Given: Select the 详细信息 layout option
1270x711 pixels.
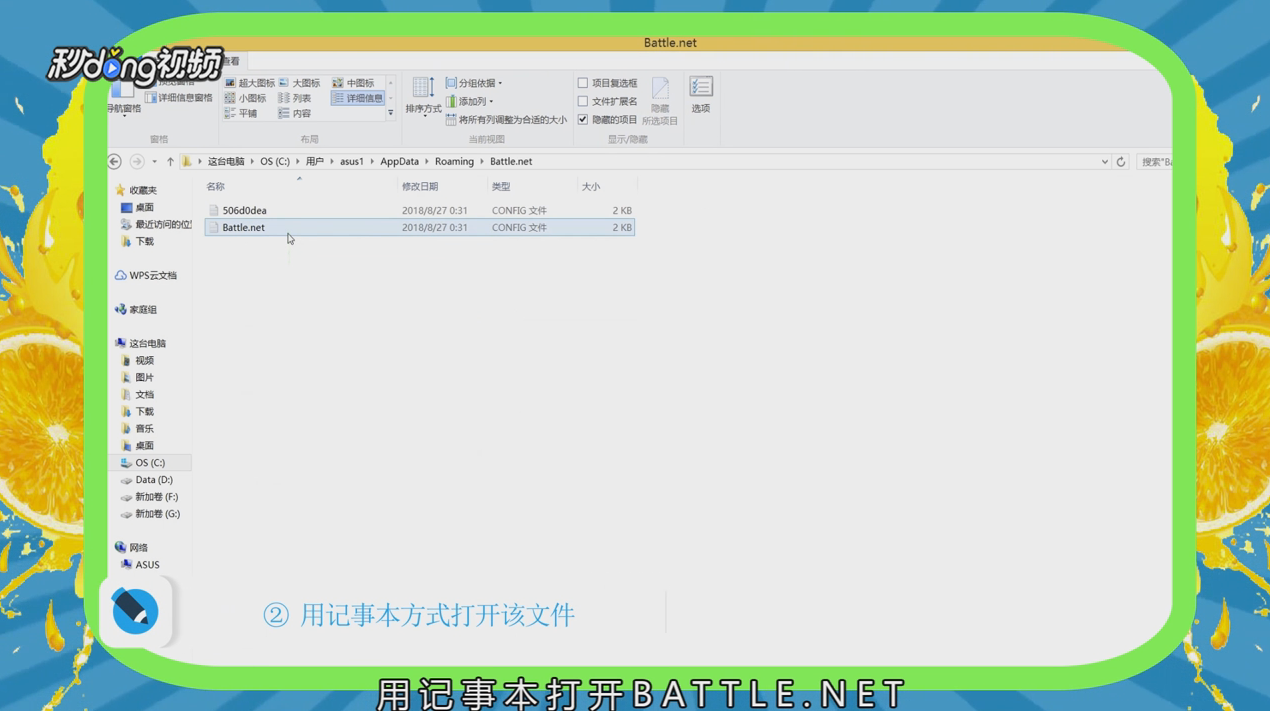Looking at the screenshot, I should click(358, 98).
